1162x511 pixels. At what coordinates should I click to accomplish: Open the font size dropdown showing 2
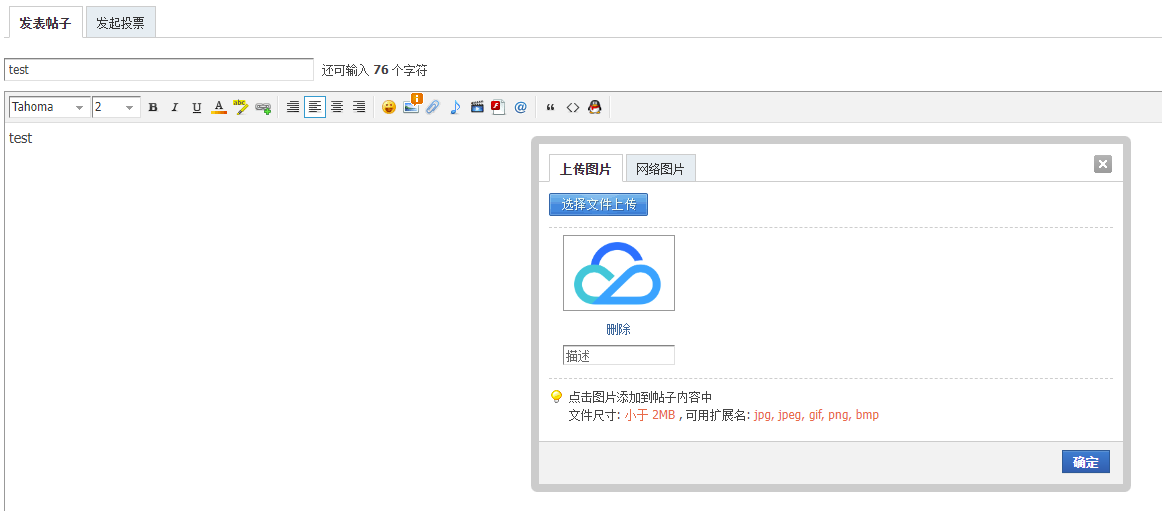pos(116,107)
